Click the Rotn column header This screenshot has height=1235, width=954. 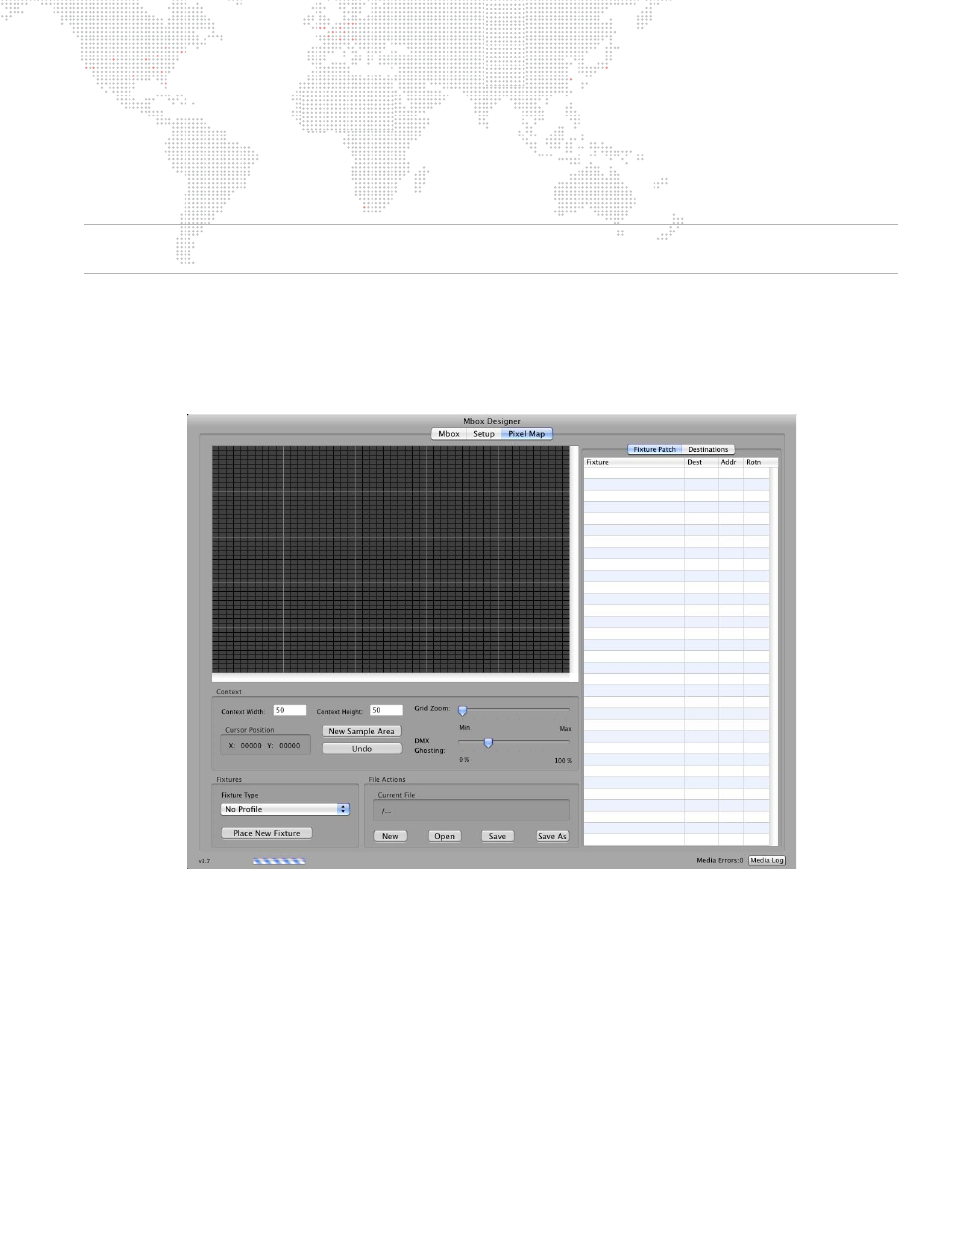point(756,462)
